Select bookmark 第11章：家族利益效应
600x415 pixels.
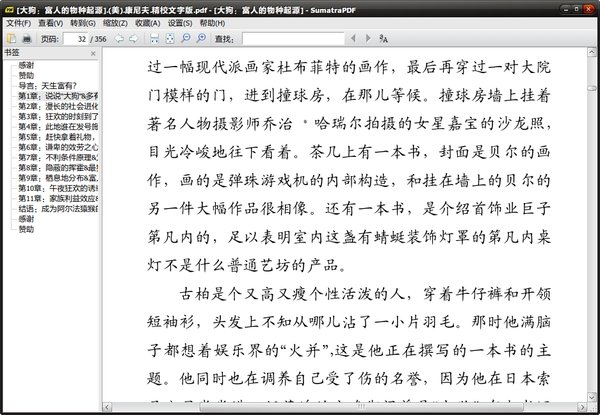pos(58,199)
